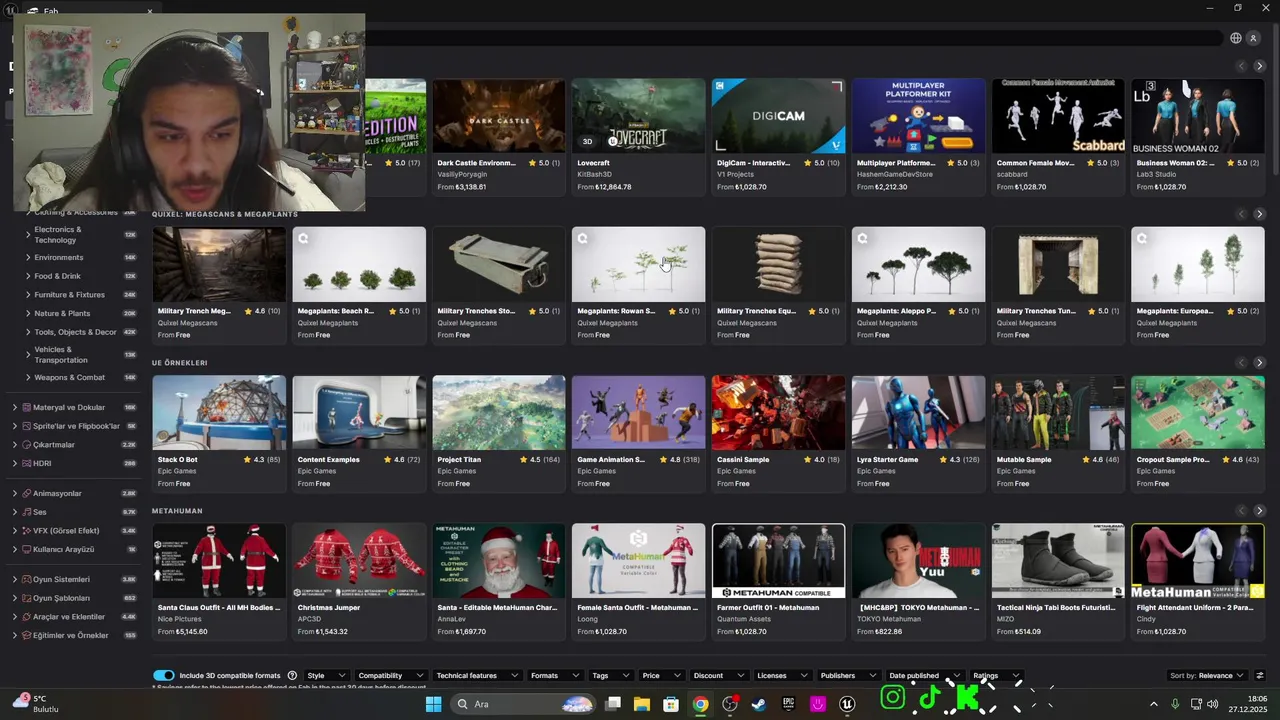Open the Dark Castle Environment thumbnail
This screenshot has height=720, width=1280.
click(x=499, y=115)
